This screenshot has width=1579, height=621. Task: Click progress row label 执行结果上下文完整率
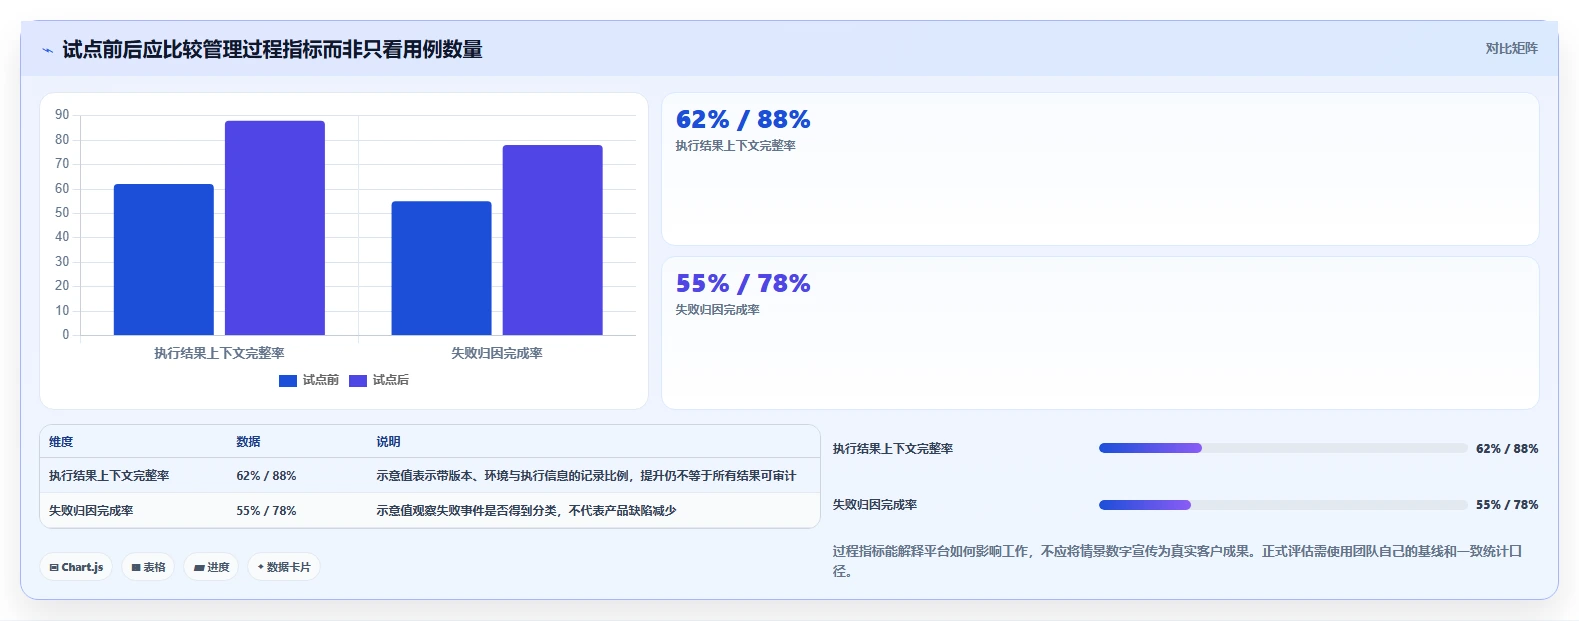(893, 449)
